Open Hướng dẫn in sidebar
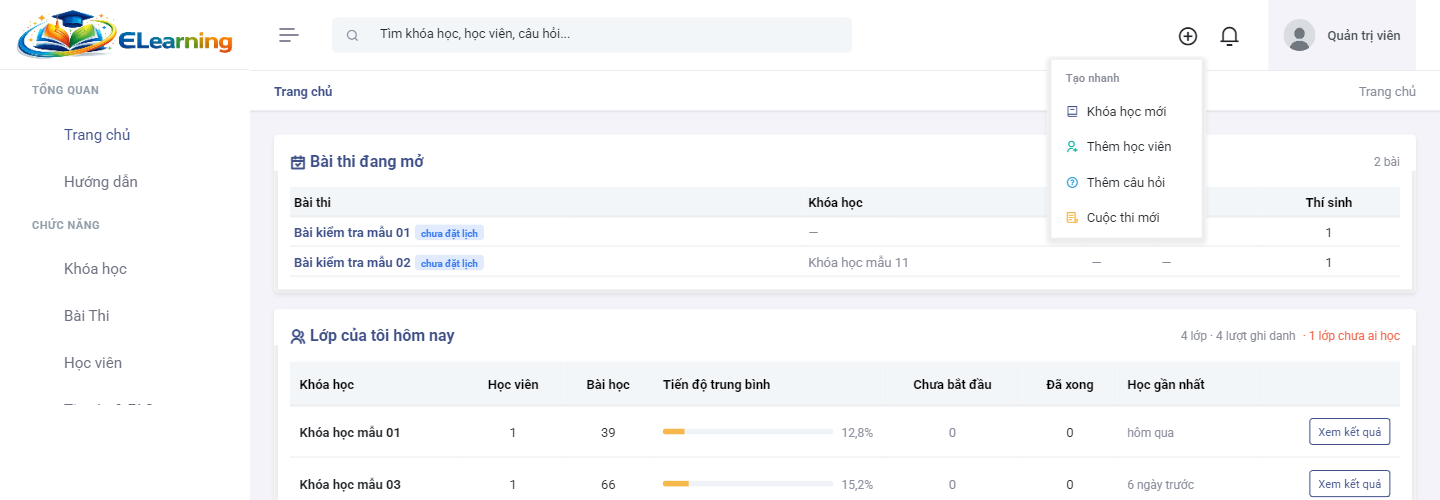Image resolution: width=1440 pixels, height=500 pixels. click(101, 182)
